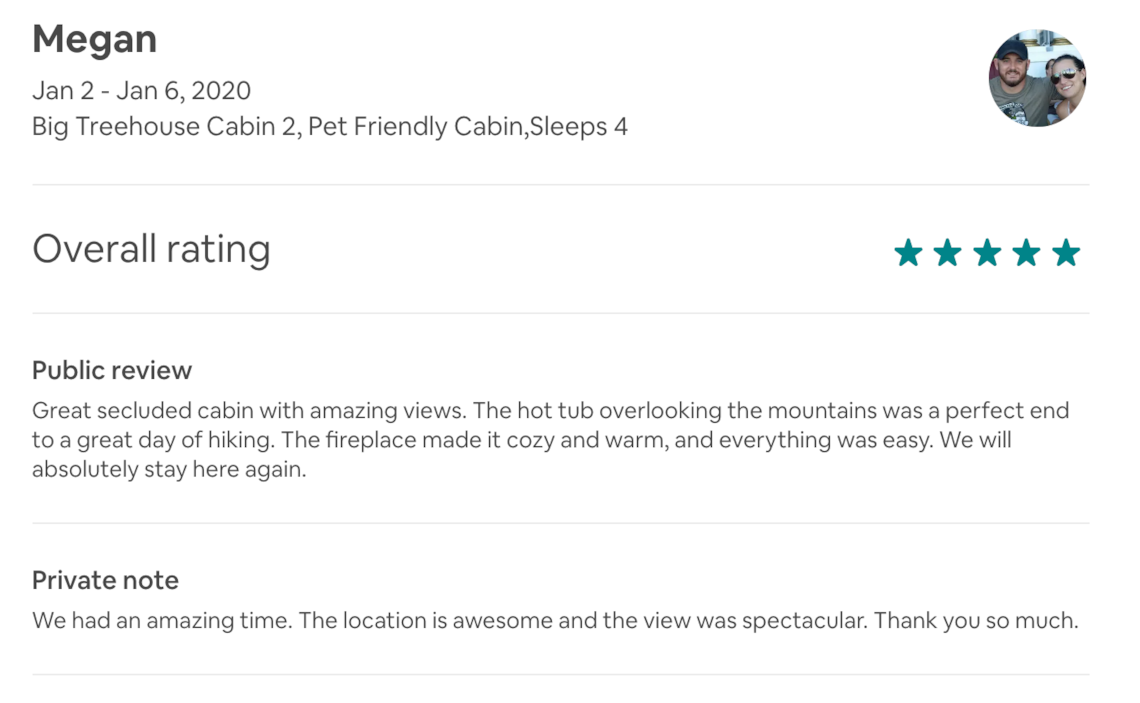Select the fifth rating star
The image size is (1140, 703).
[x=1066, y=253]
